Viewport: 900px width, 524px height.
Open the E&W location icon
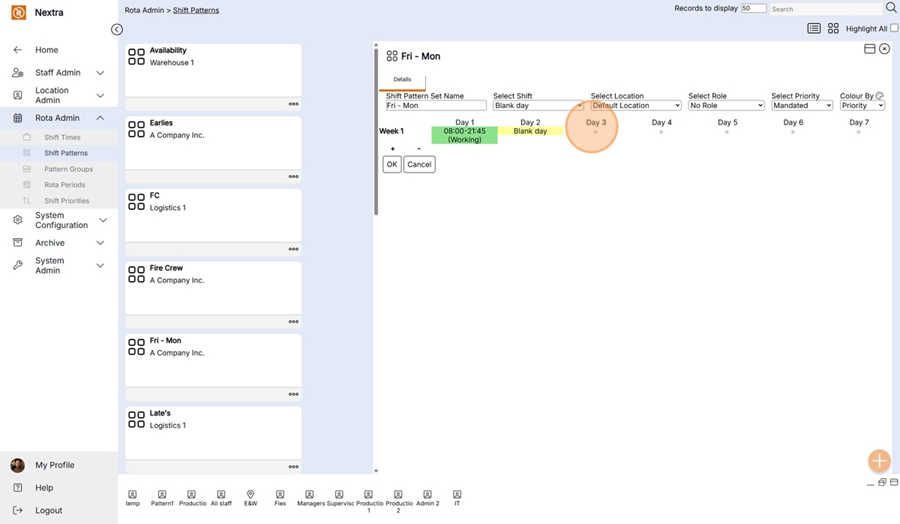click(250, 494)
